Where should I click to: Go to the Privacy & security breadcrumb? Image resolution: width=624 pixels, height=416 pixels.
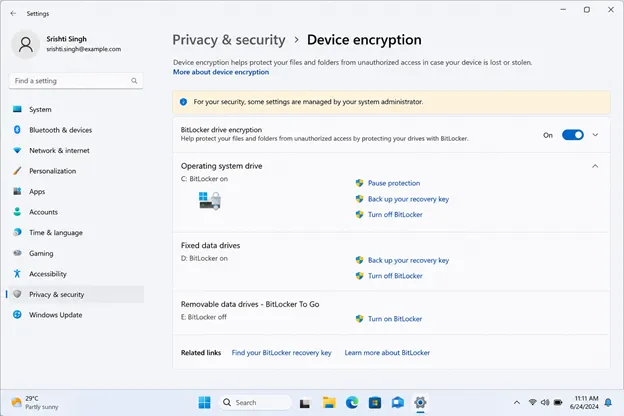coord(229,40)
